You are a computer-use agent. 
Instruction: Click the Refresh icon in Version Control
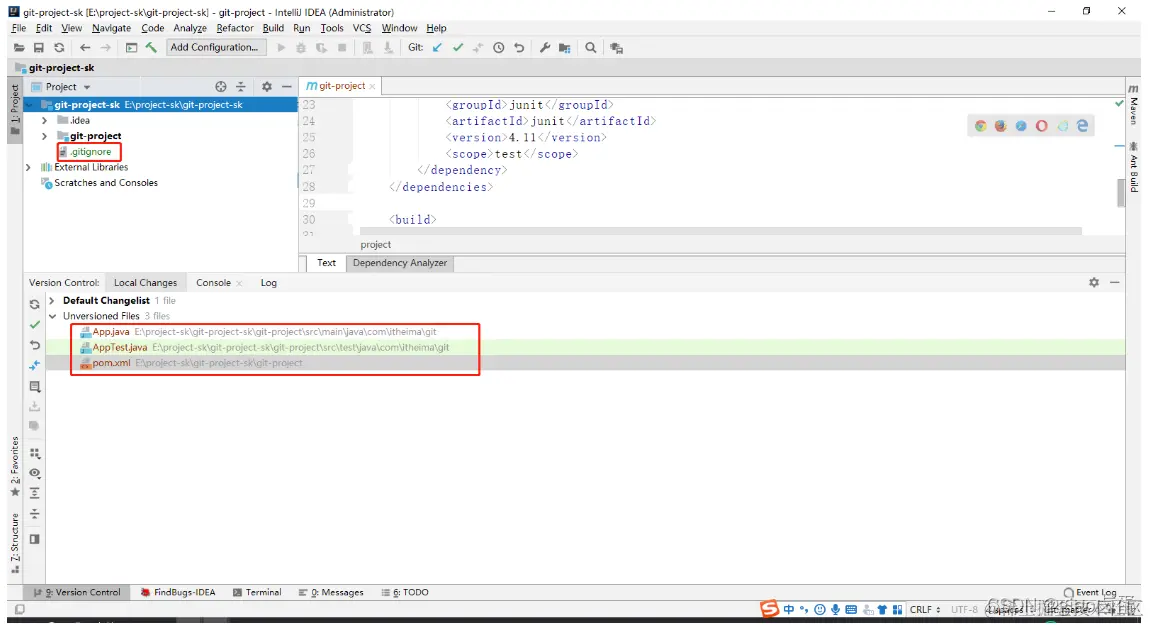tap(34, 304)
